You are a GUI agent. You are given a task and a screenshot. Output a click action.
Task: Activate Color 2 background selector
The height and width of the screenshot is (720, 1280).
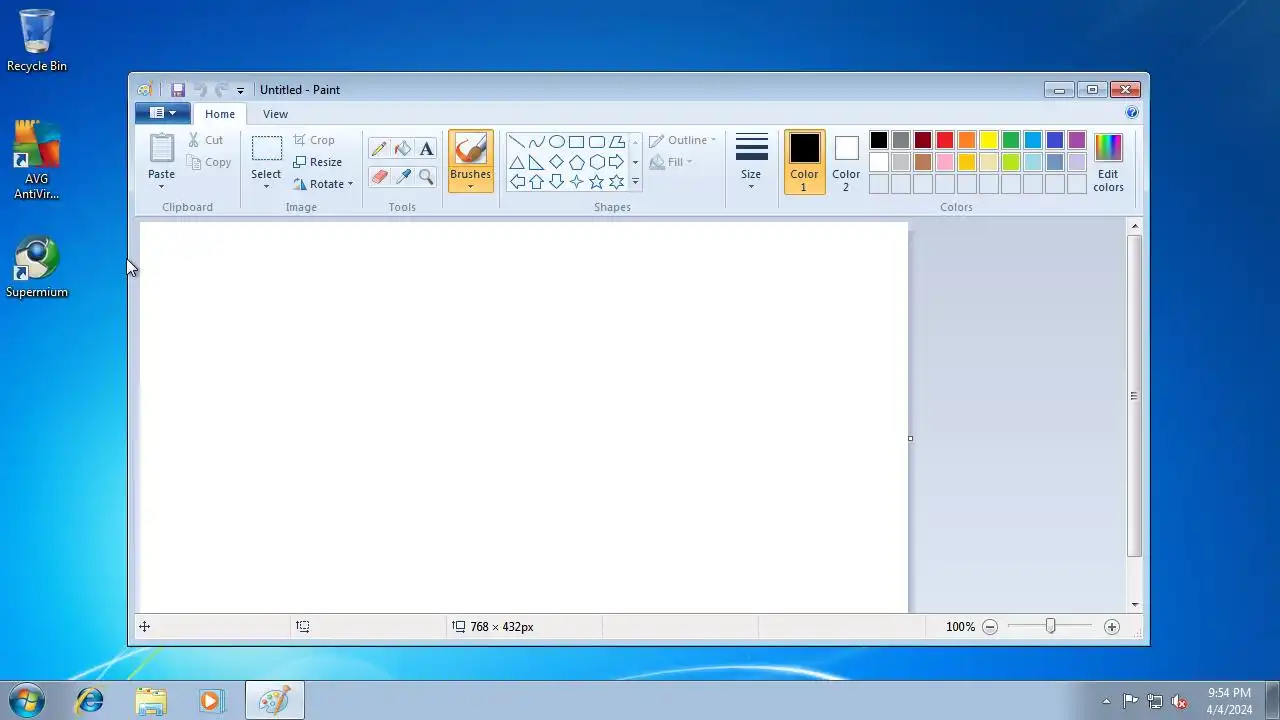pyautogui.click(x=846, y=162)
